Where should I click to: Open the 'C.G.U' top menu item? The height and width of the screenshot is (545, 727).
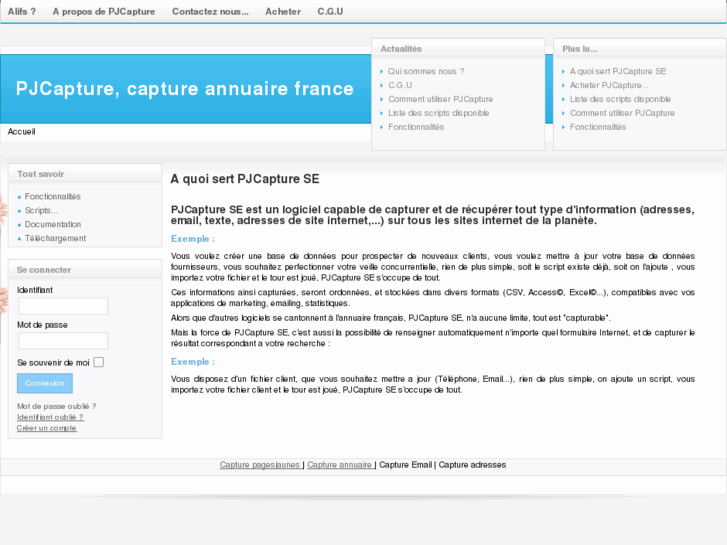click(330, 12)
